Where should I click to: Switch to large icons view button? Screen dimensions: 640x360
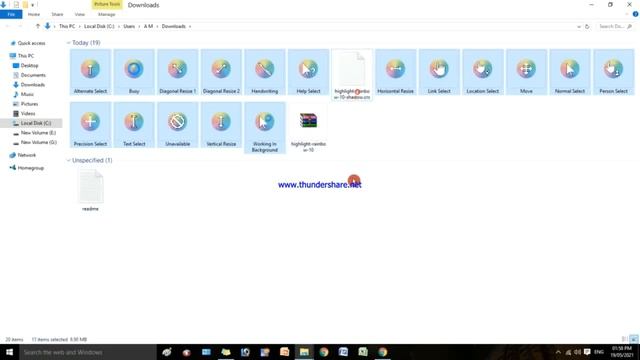tap(633, 339)
